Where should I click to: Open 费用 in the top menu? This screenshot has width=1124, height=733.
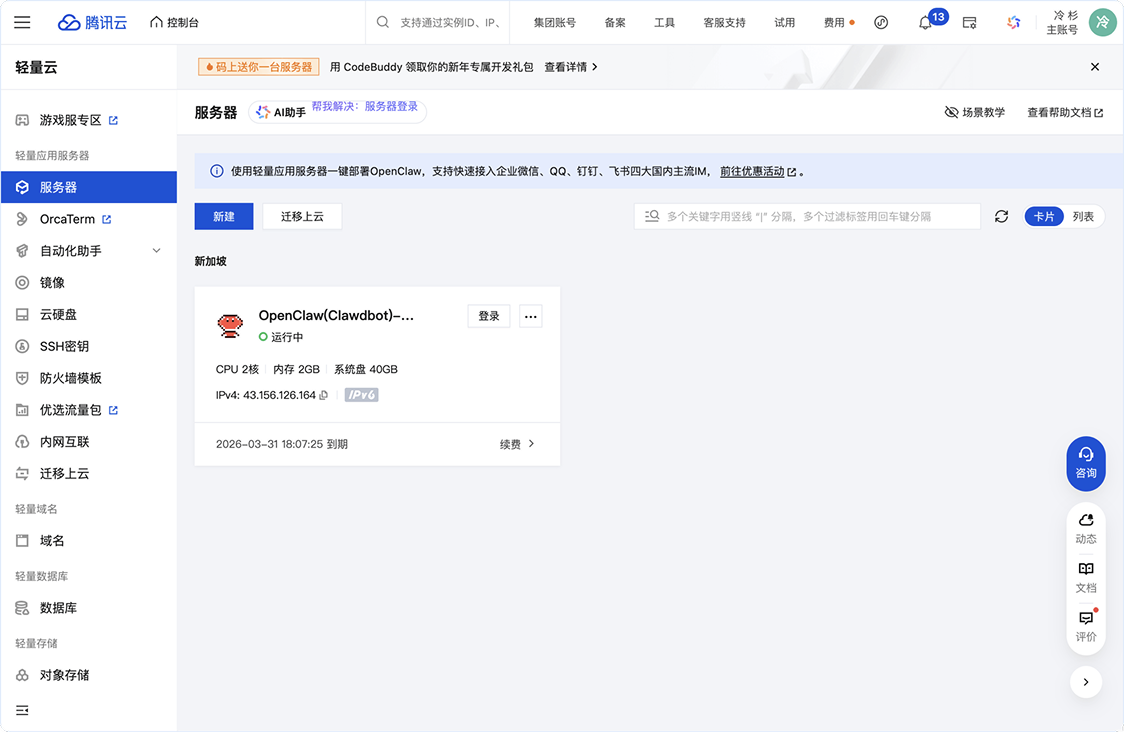point(834,23)
